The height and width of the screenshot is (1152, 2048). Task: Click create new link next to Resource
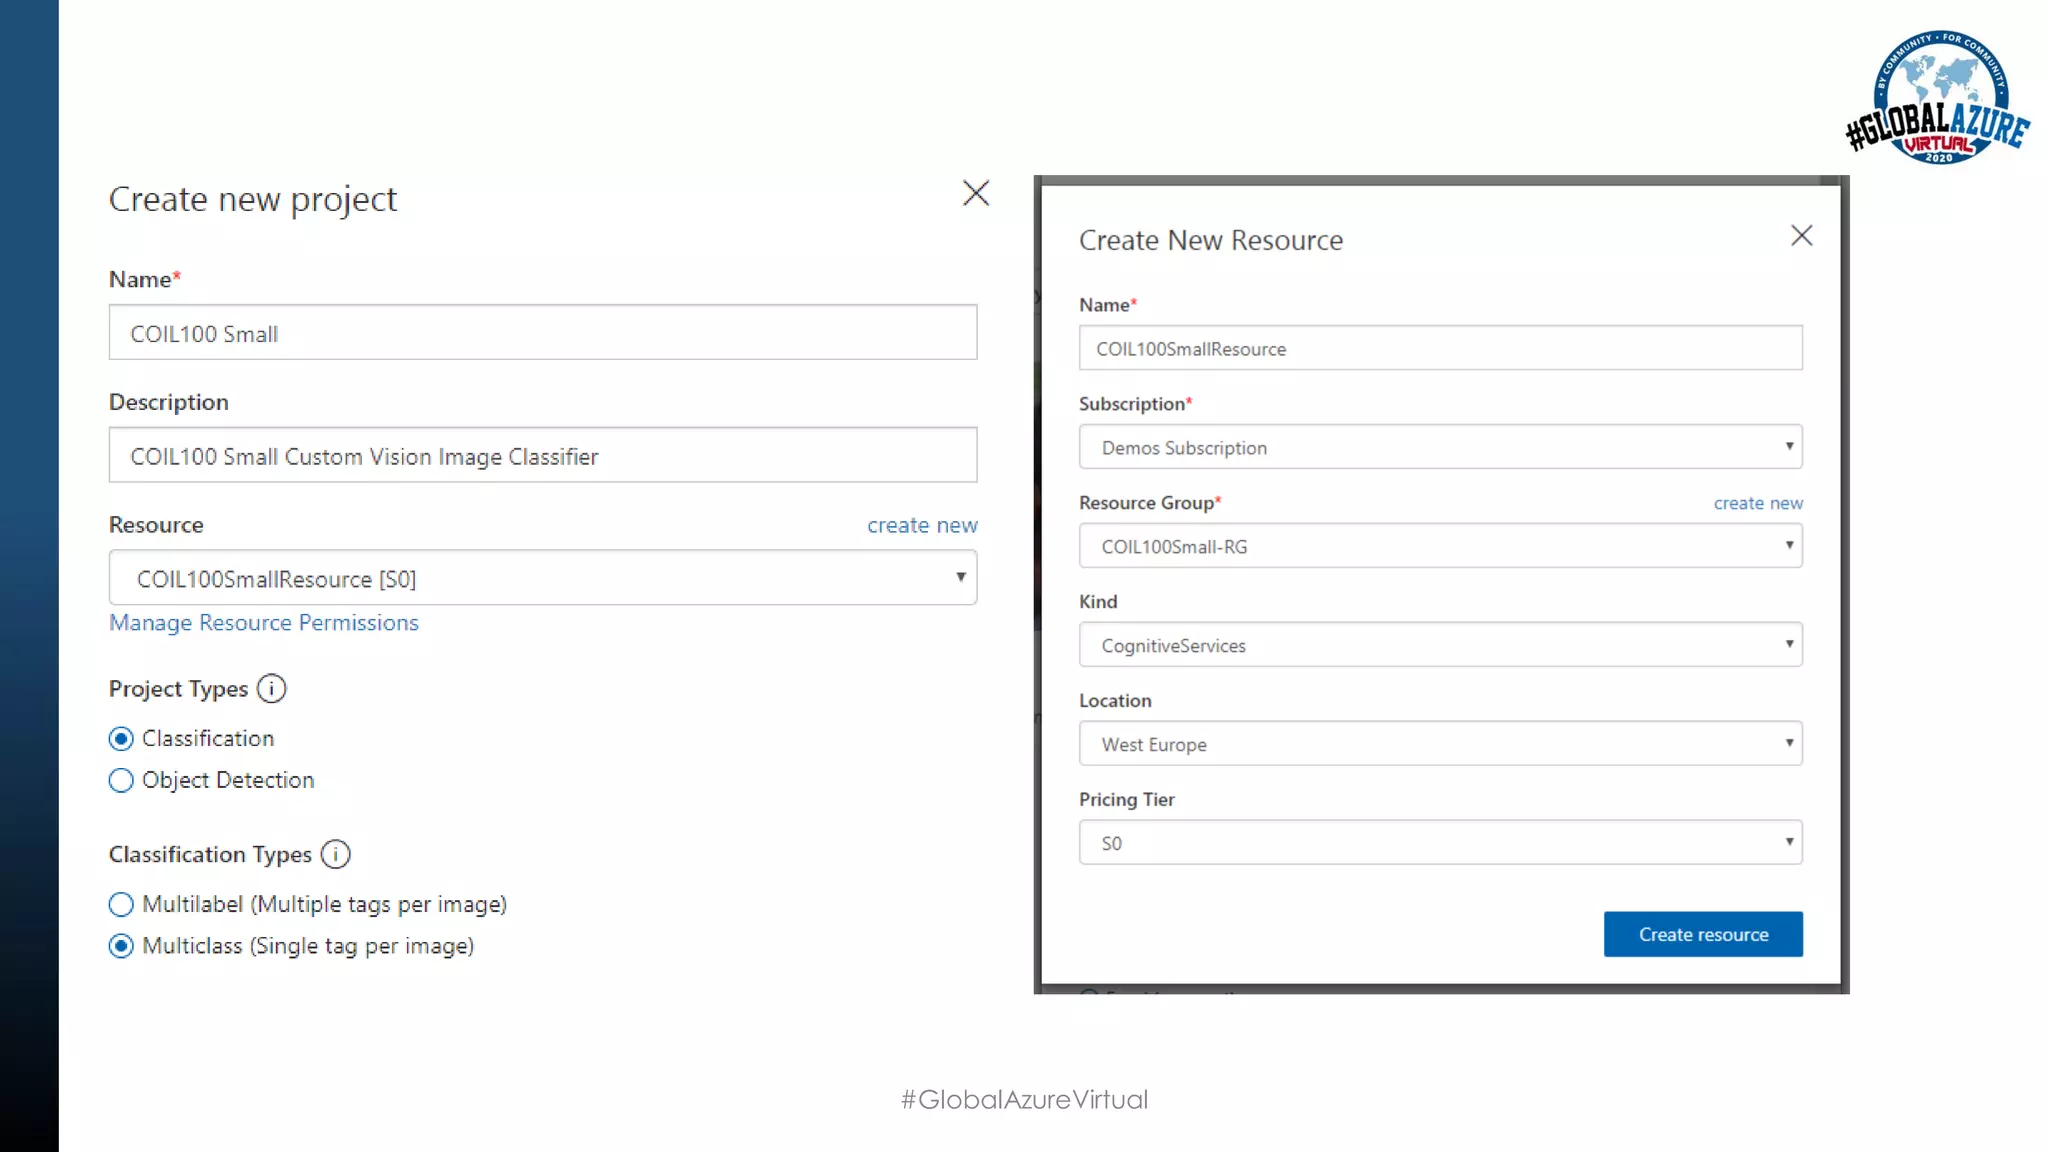[x=922, y=526]
